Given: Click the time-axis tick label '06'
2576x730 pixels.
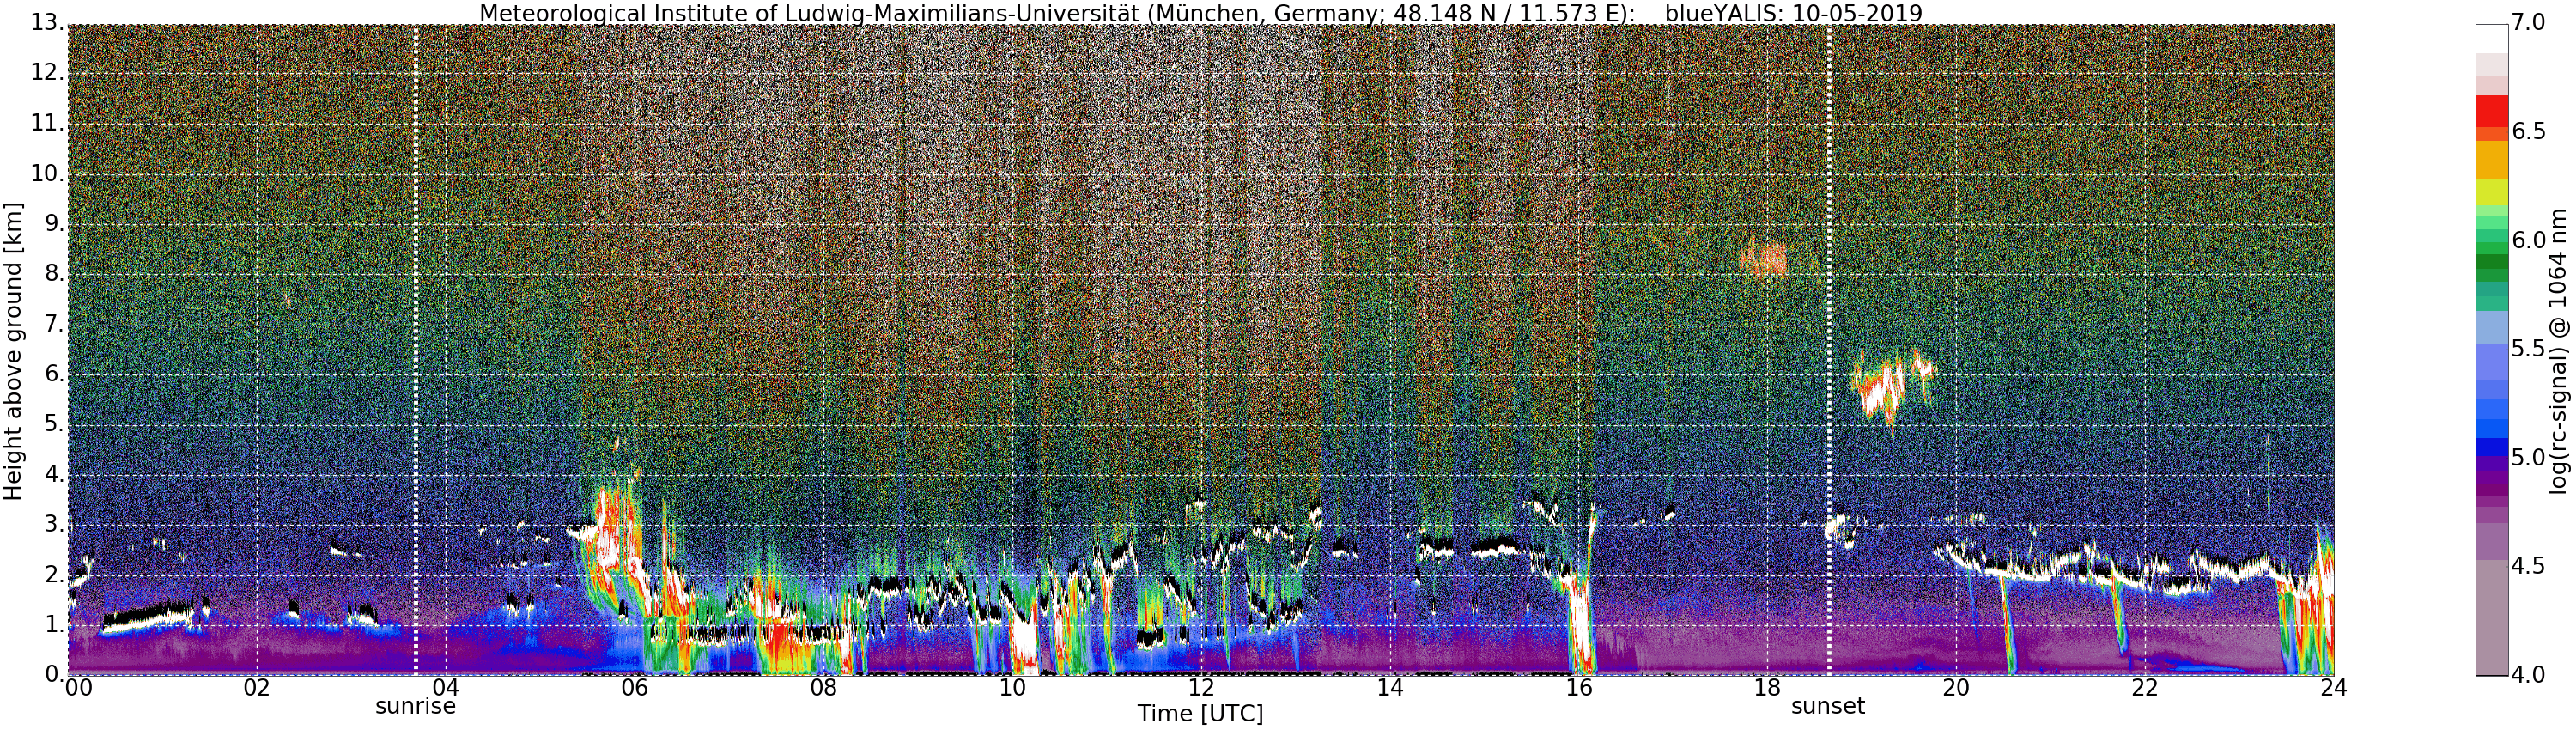Looking at the screenshot, I should pos(634,688).
